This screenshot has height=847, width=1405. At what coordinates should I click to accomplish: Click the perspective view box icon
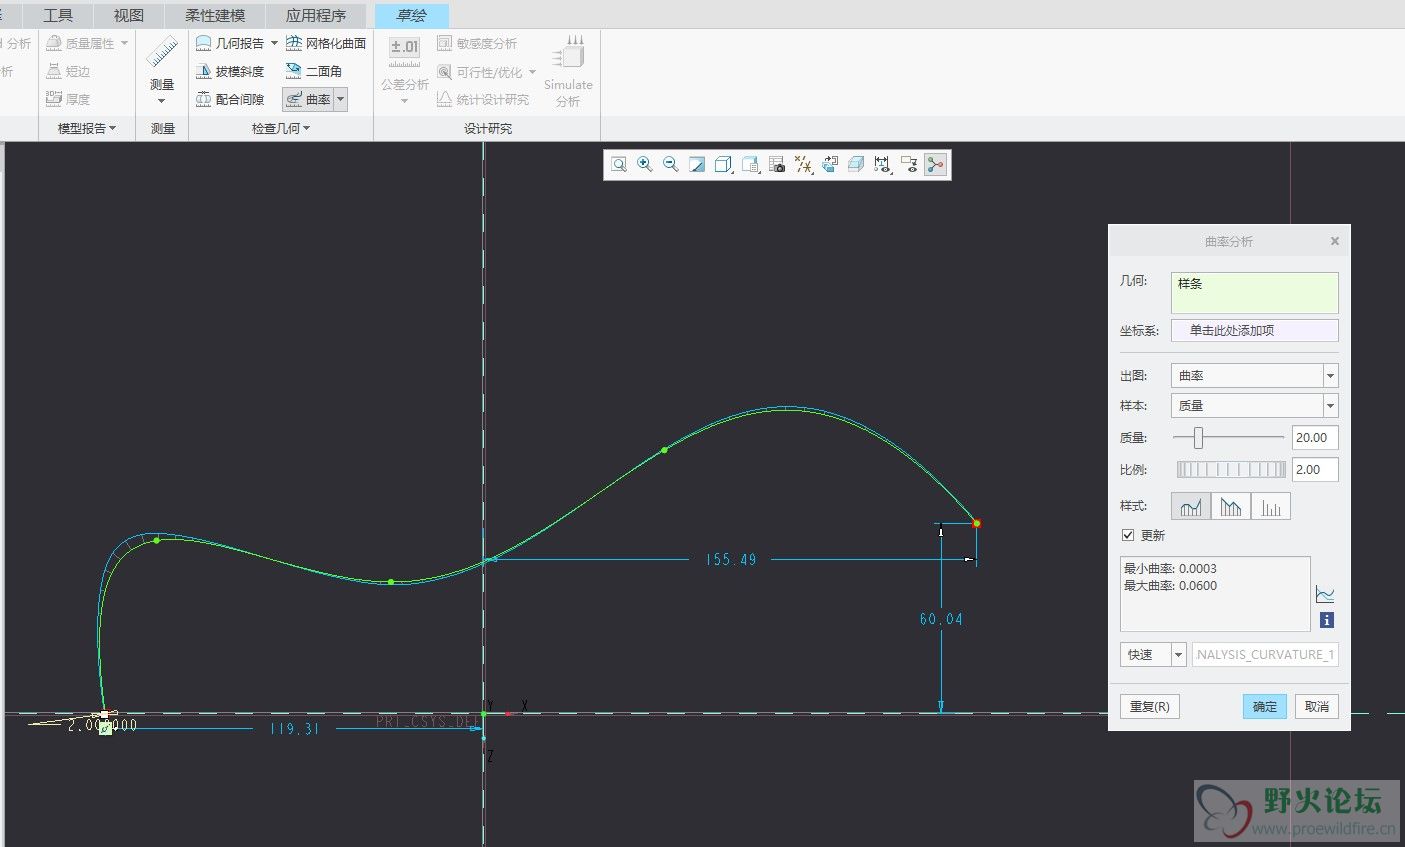[x=855, y=165]
